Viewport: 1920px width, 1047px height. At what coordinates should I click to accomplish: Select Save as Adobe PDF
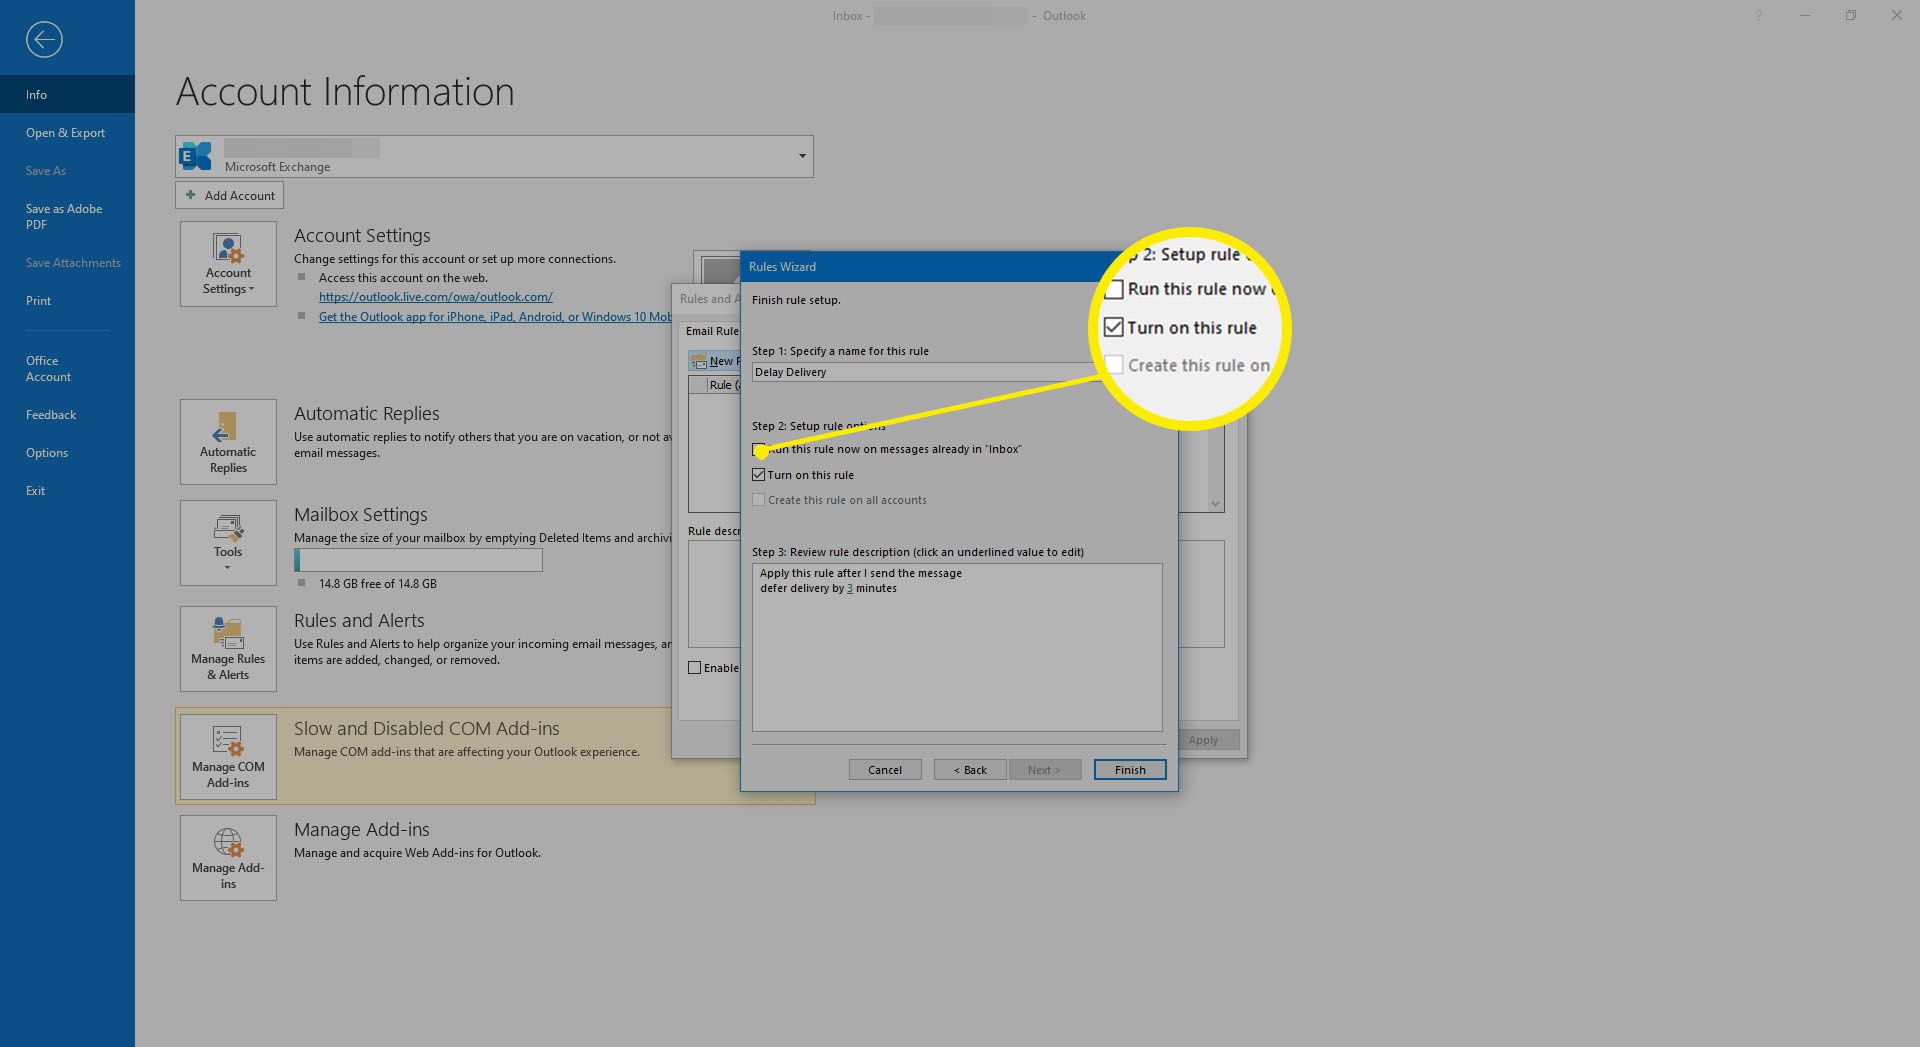(x=67, y=216)
